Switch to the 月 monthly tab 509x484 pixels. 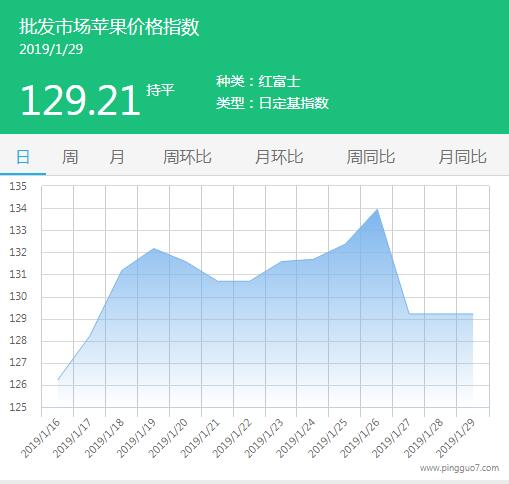(117, 157)
